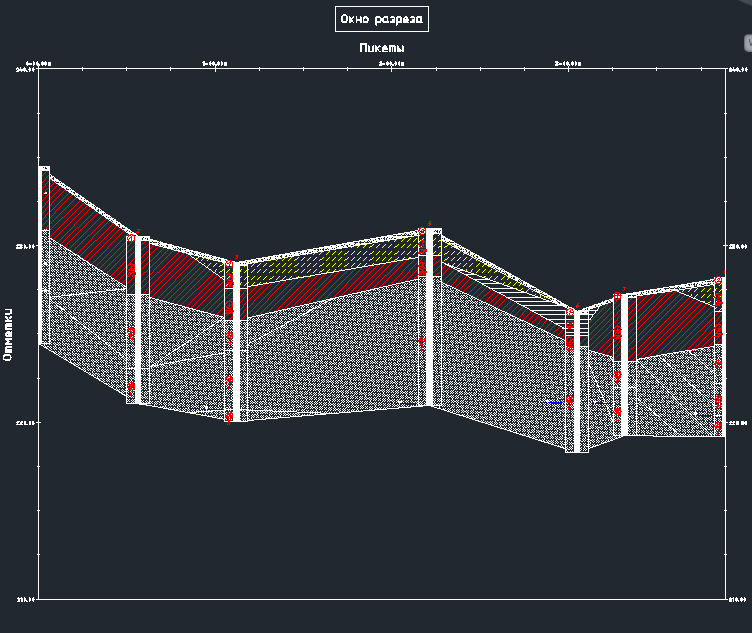Click the red marker atop borehole 5
Viewport: 752px width, 633px height.
[422, 232]
